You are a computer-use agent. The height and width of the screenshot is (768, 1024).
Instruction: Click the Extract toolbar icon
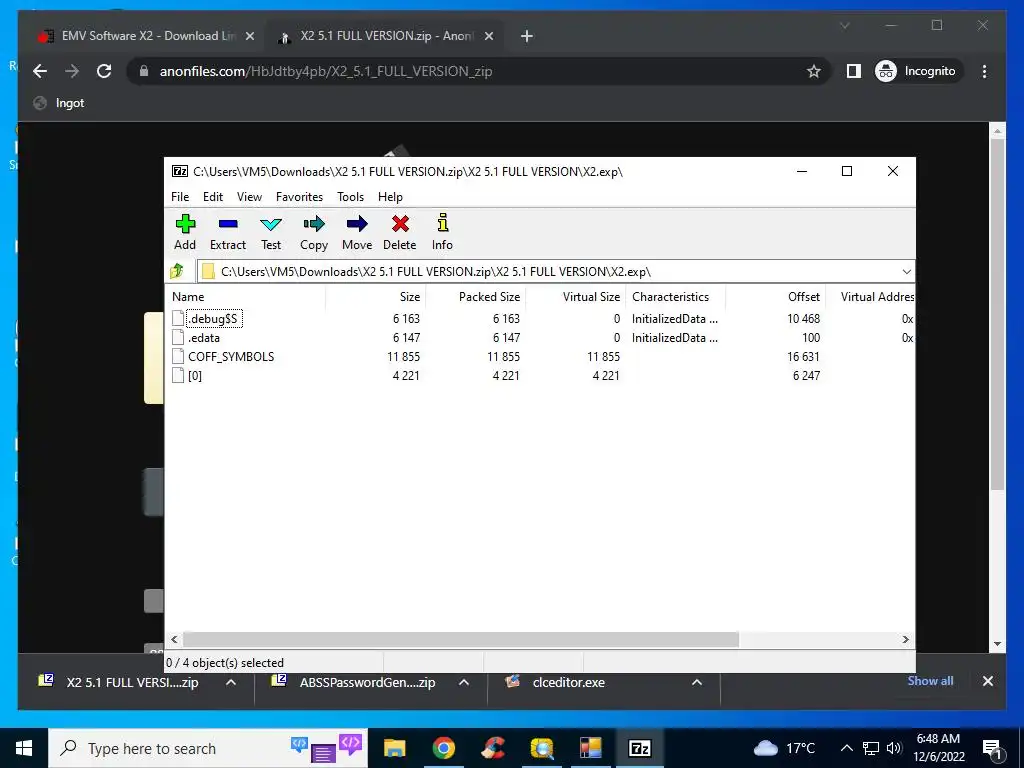[228, 232]
